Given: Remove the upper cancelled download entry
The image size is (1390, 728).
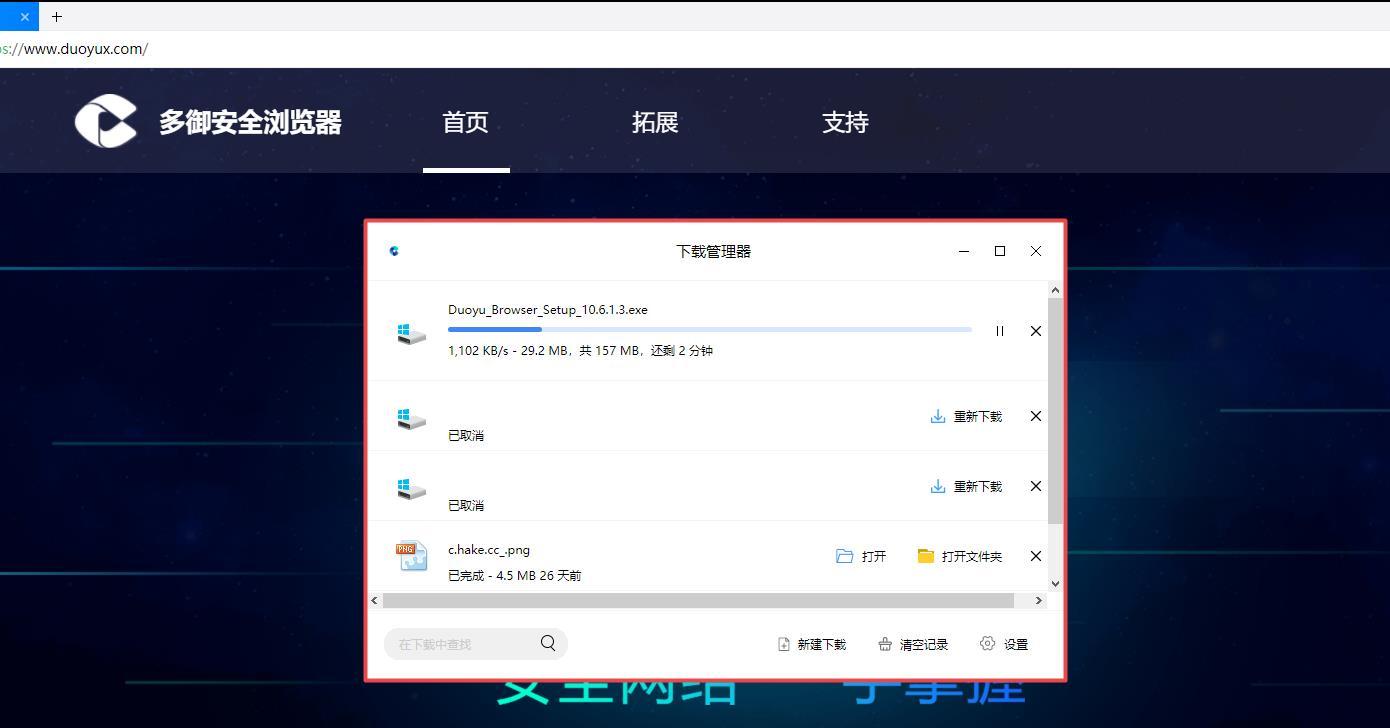Looking at the screenshot, I should [x=1036, y=416].
